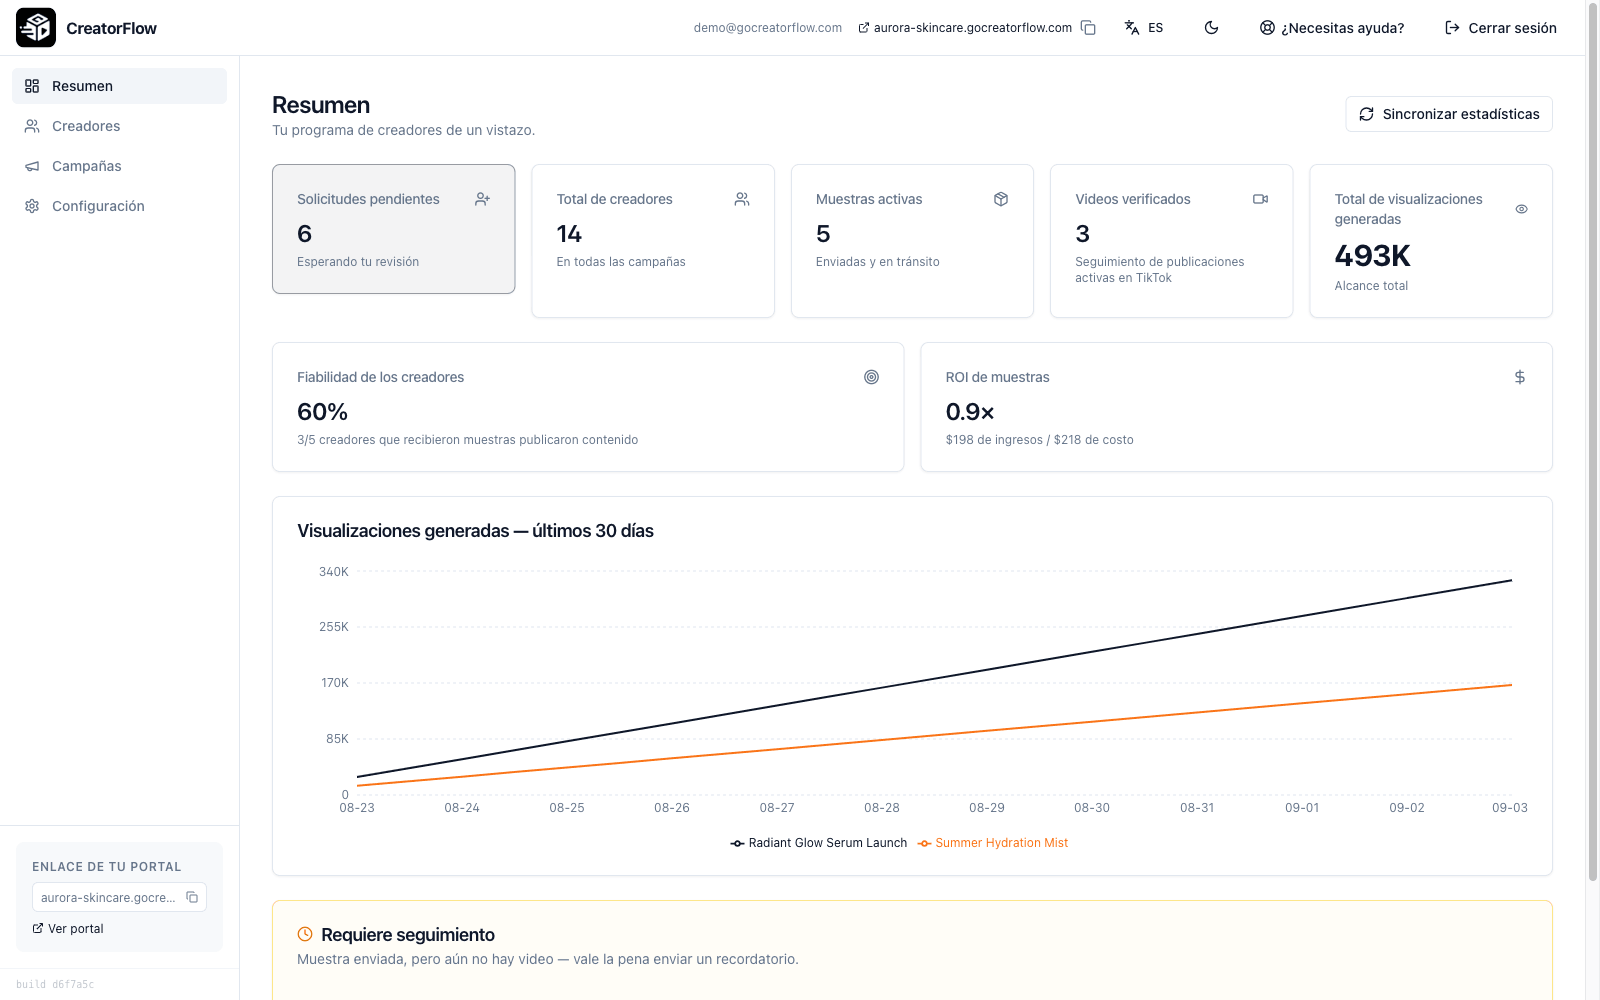Viewport: 1600px width, 1000px height.
Task: Click the 0.9× ROI value
Action: [970, 412]
